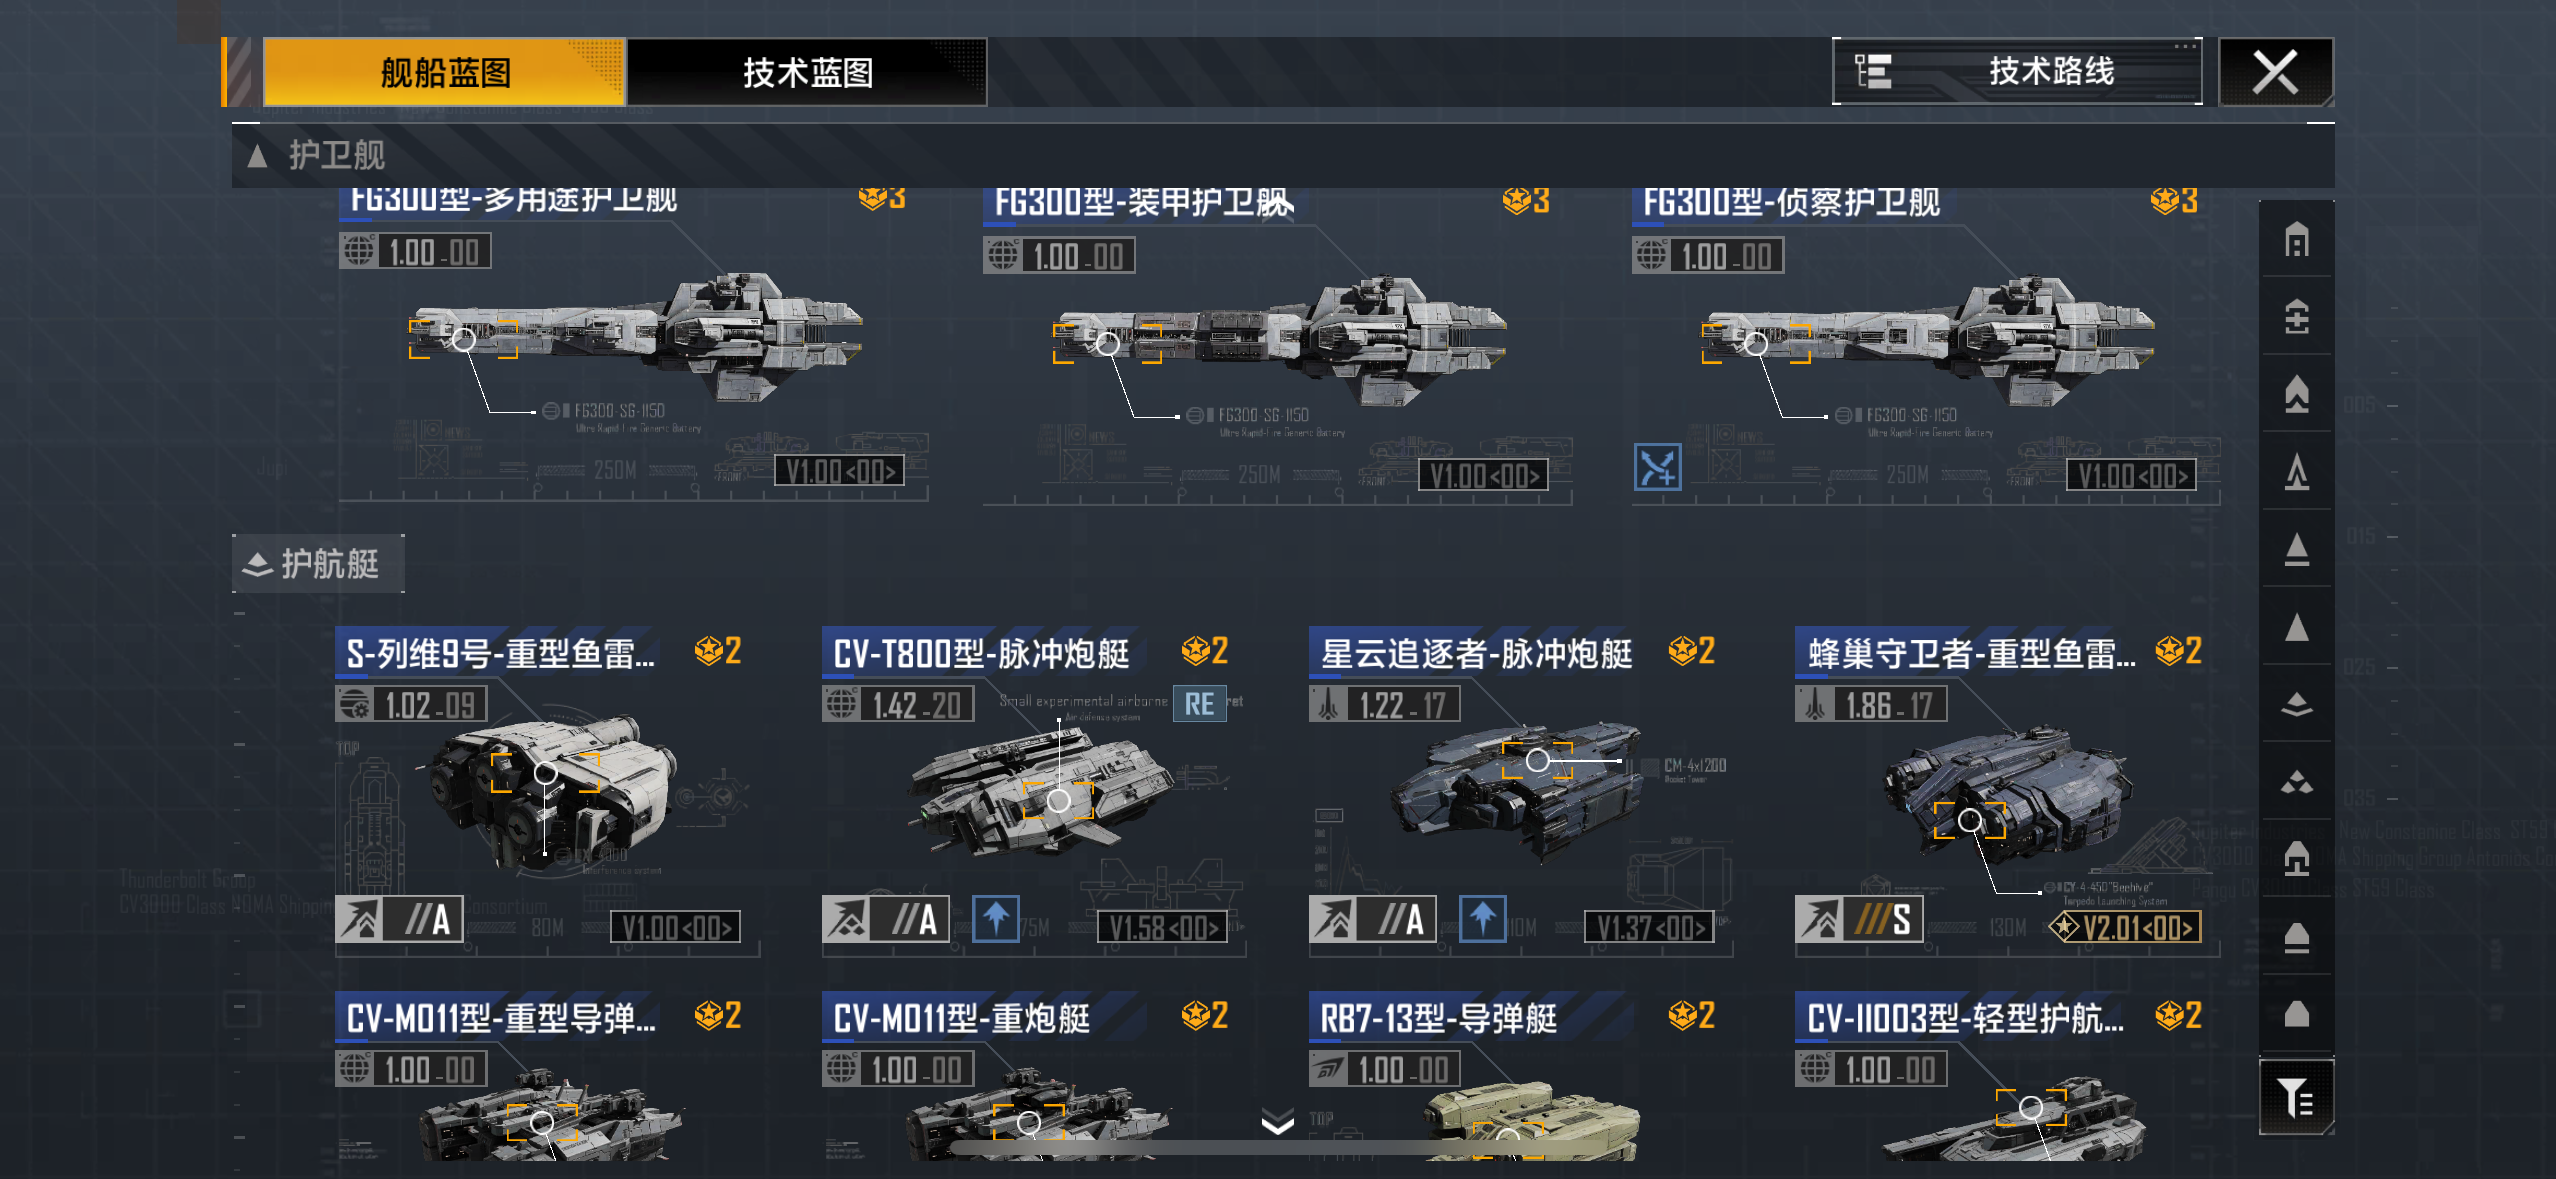The height and width of the screenshot is (1179, 2556).
Task: Click the crossed-tools icon on FG300型-侦察护卫舰
Action: tap(1658, 467)
